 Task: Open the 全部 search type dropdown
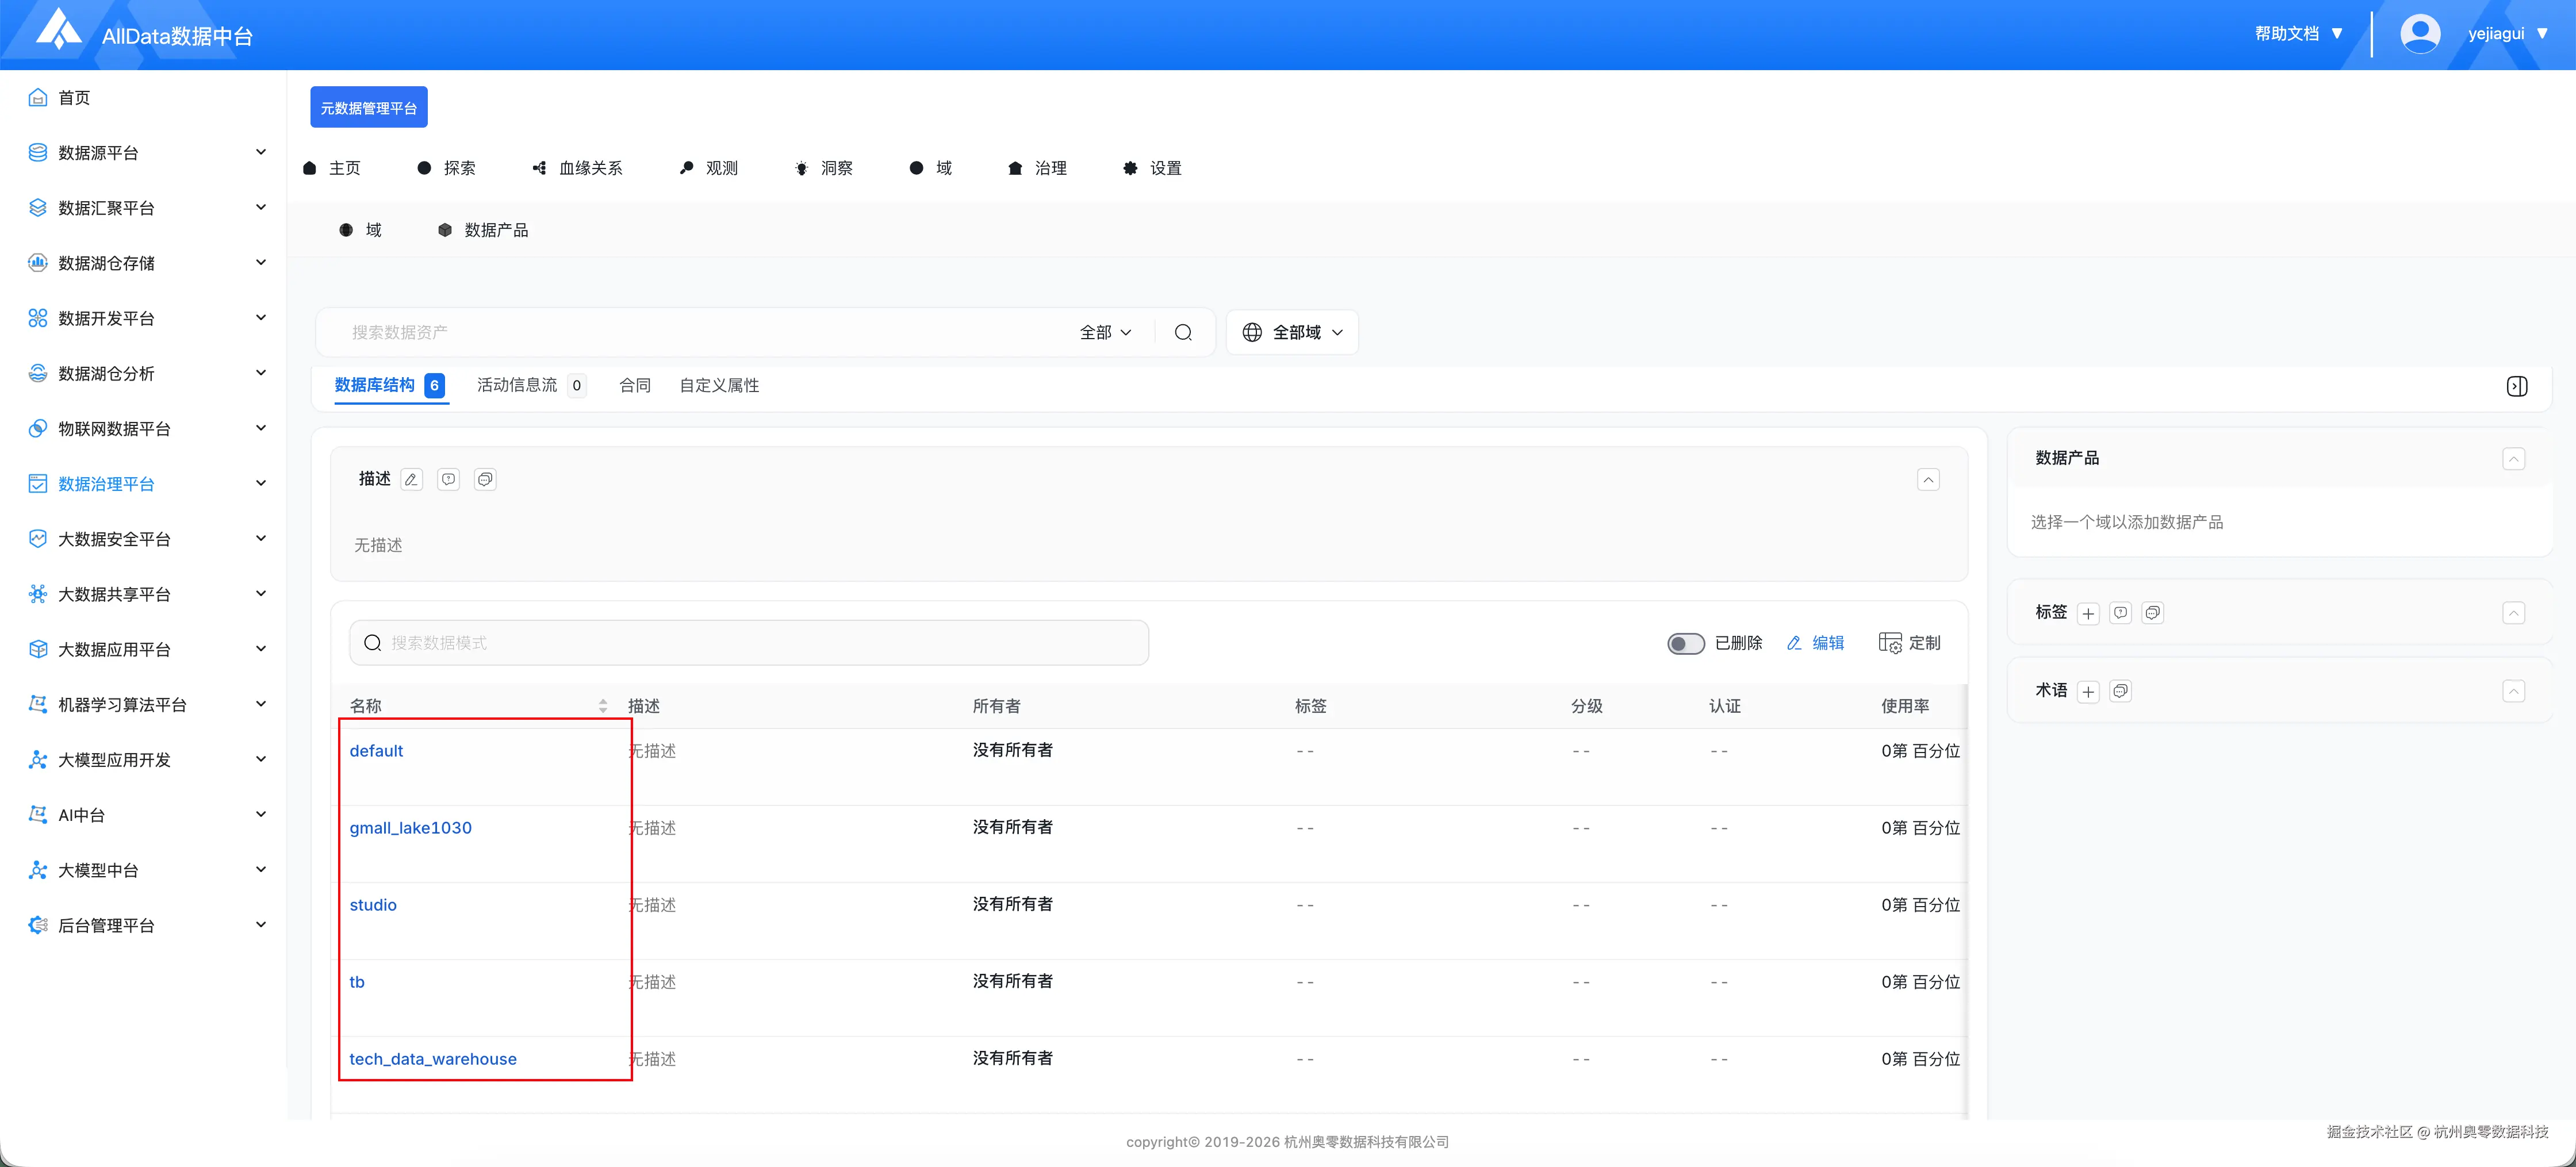pyautogui.click(x=1105, y=332)
